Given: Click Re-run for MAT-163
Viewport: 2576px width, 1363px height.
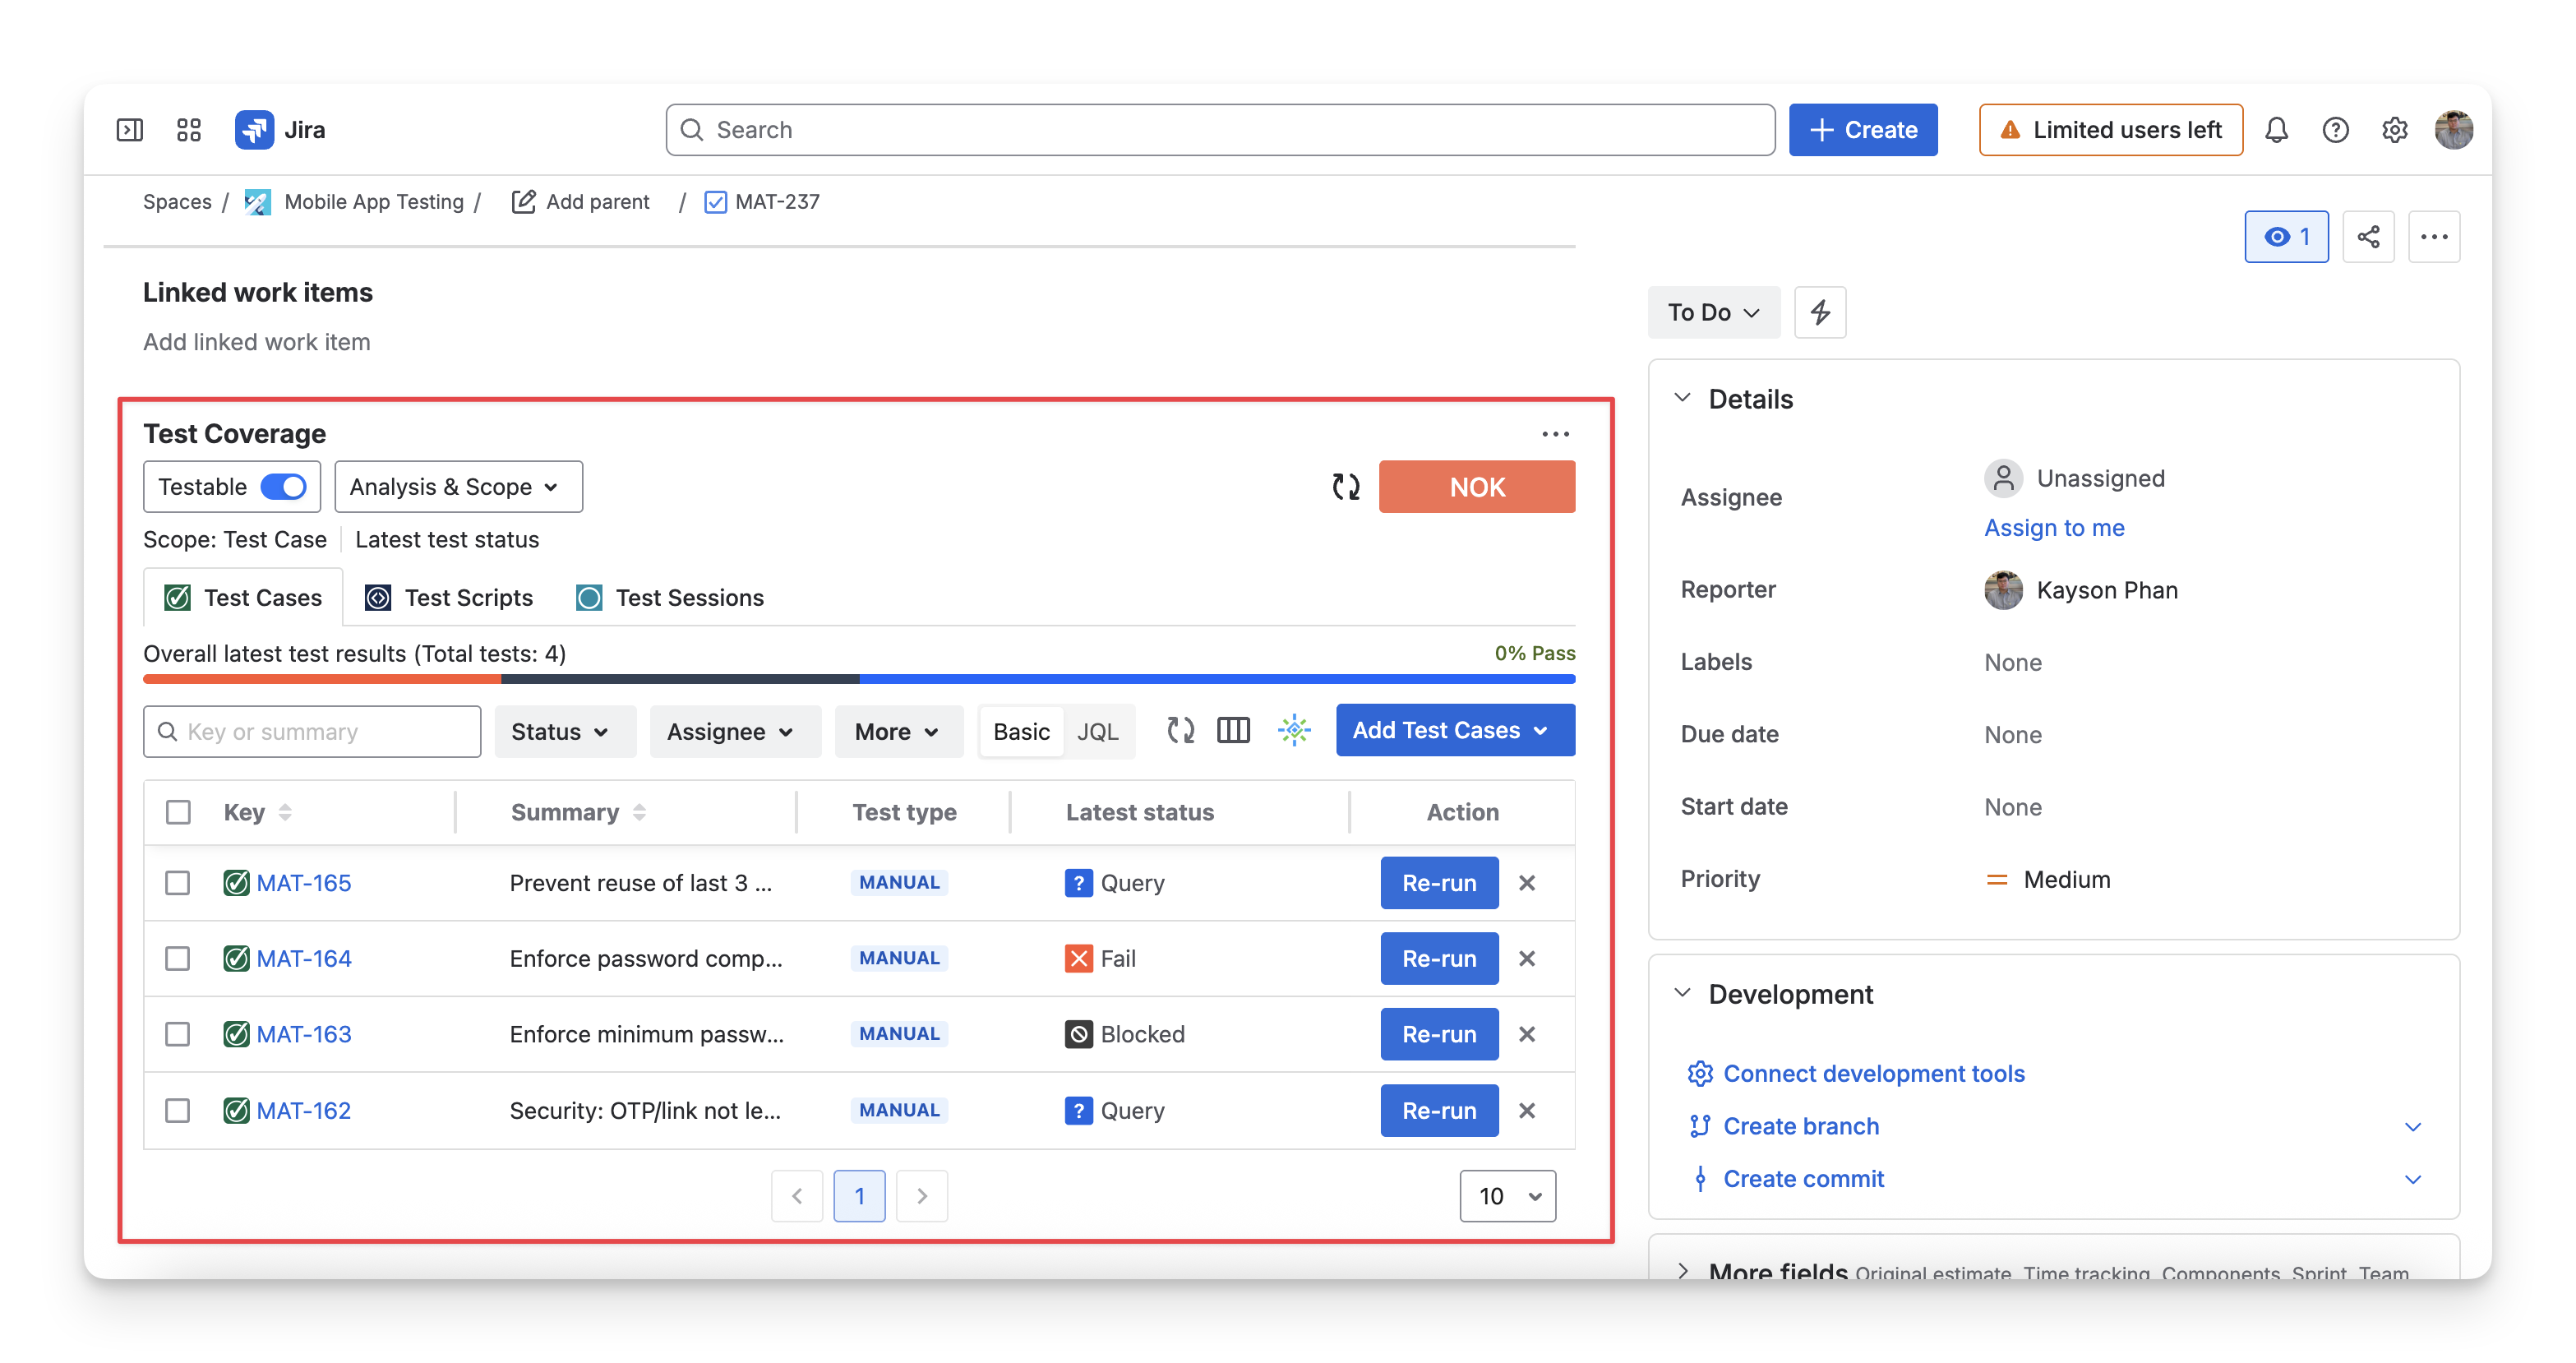Looking at the screenshot, I should [x=1439, y=1034].
